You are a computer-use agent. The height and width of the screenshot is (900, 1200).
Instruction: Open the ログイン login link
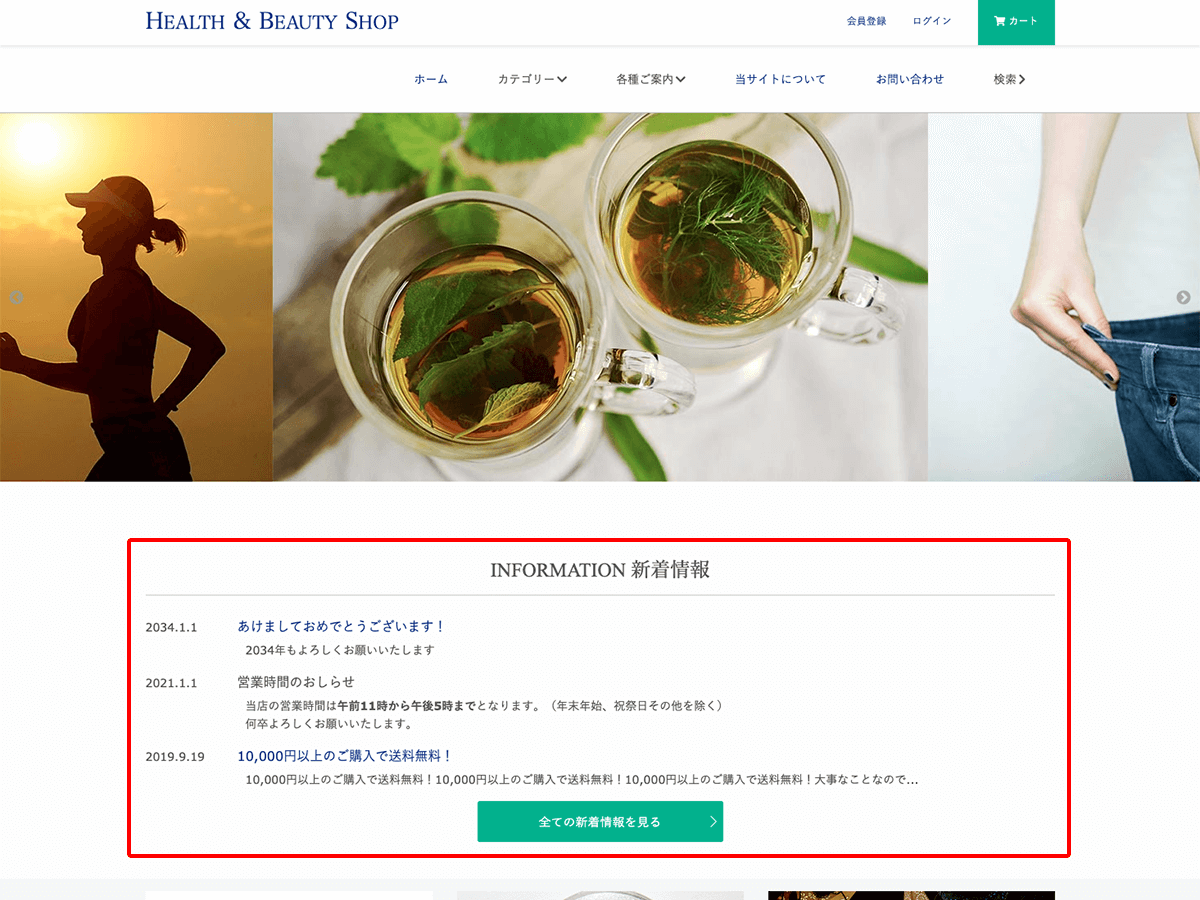[x=932, y=21]
